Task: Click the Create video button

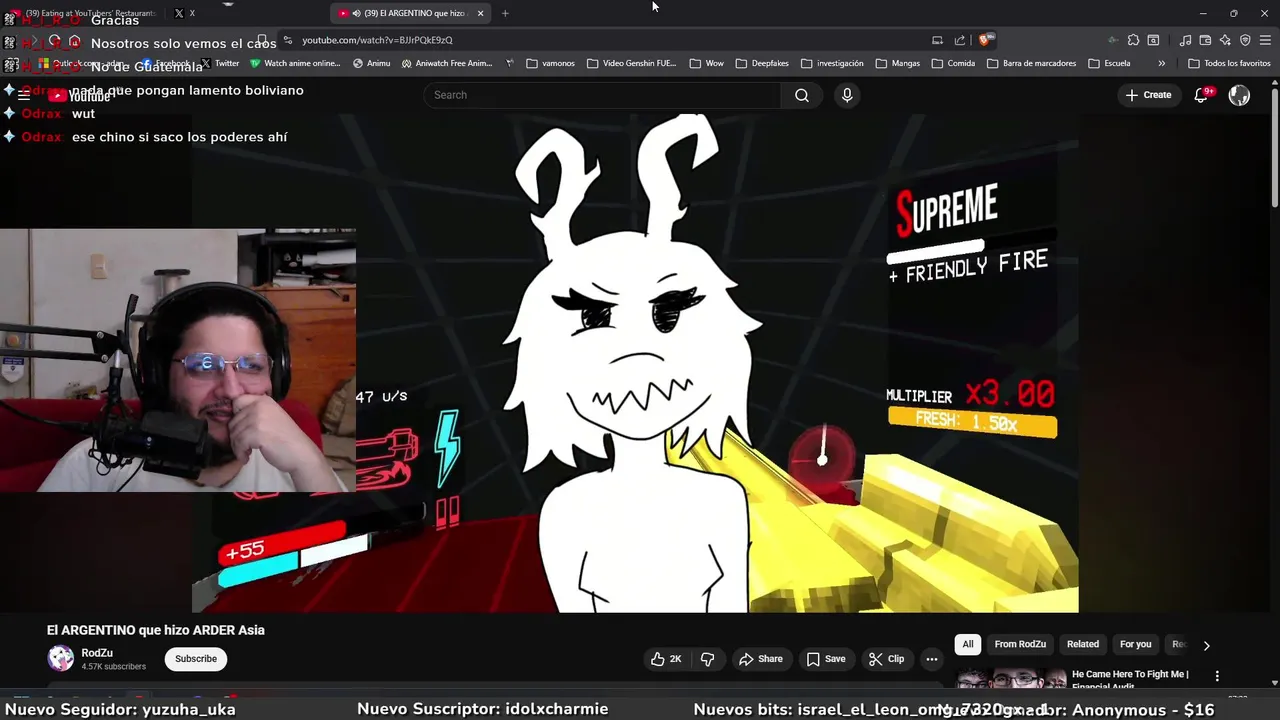Action: click(x=1148, y=95)
